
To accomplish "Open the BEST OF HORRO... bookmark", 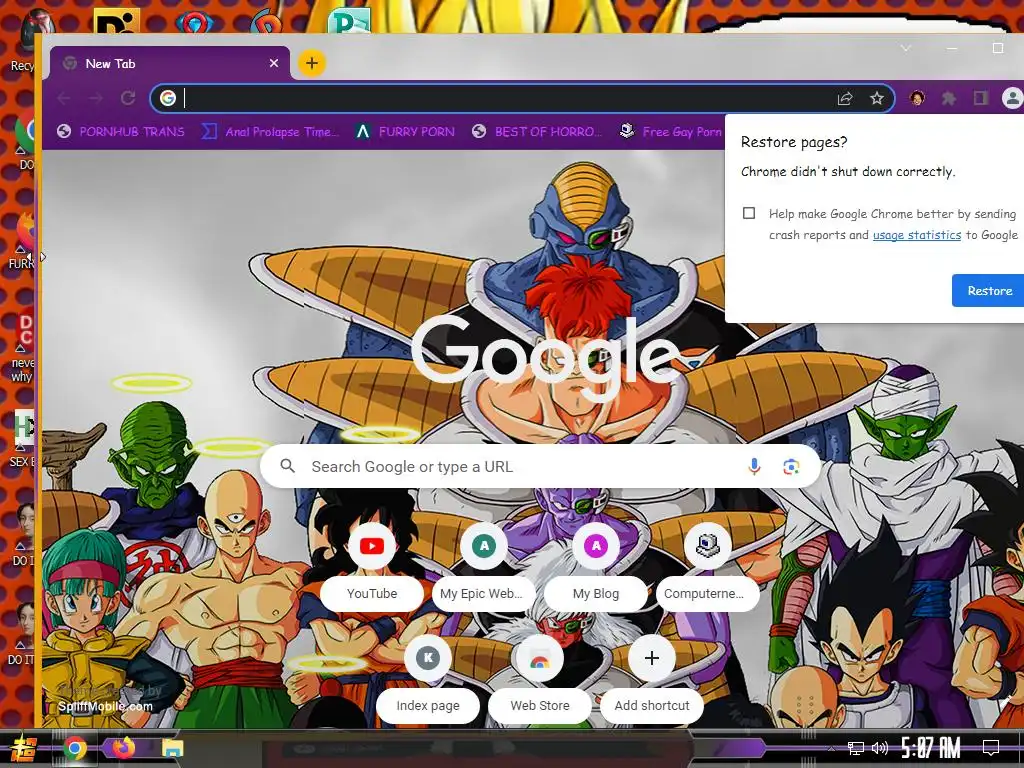I will tap(536, 131).
